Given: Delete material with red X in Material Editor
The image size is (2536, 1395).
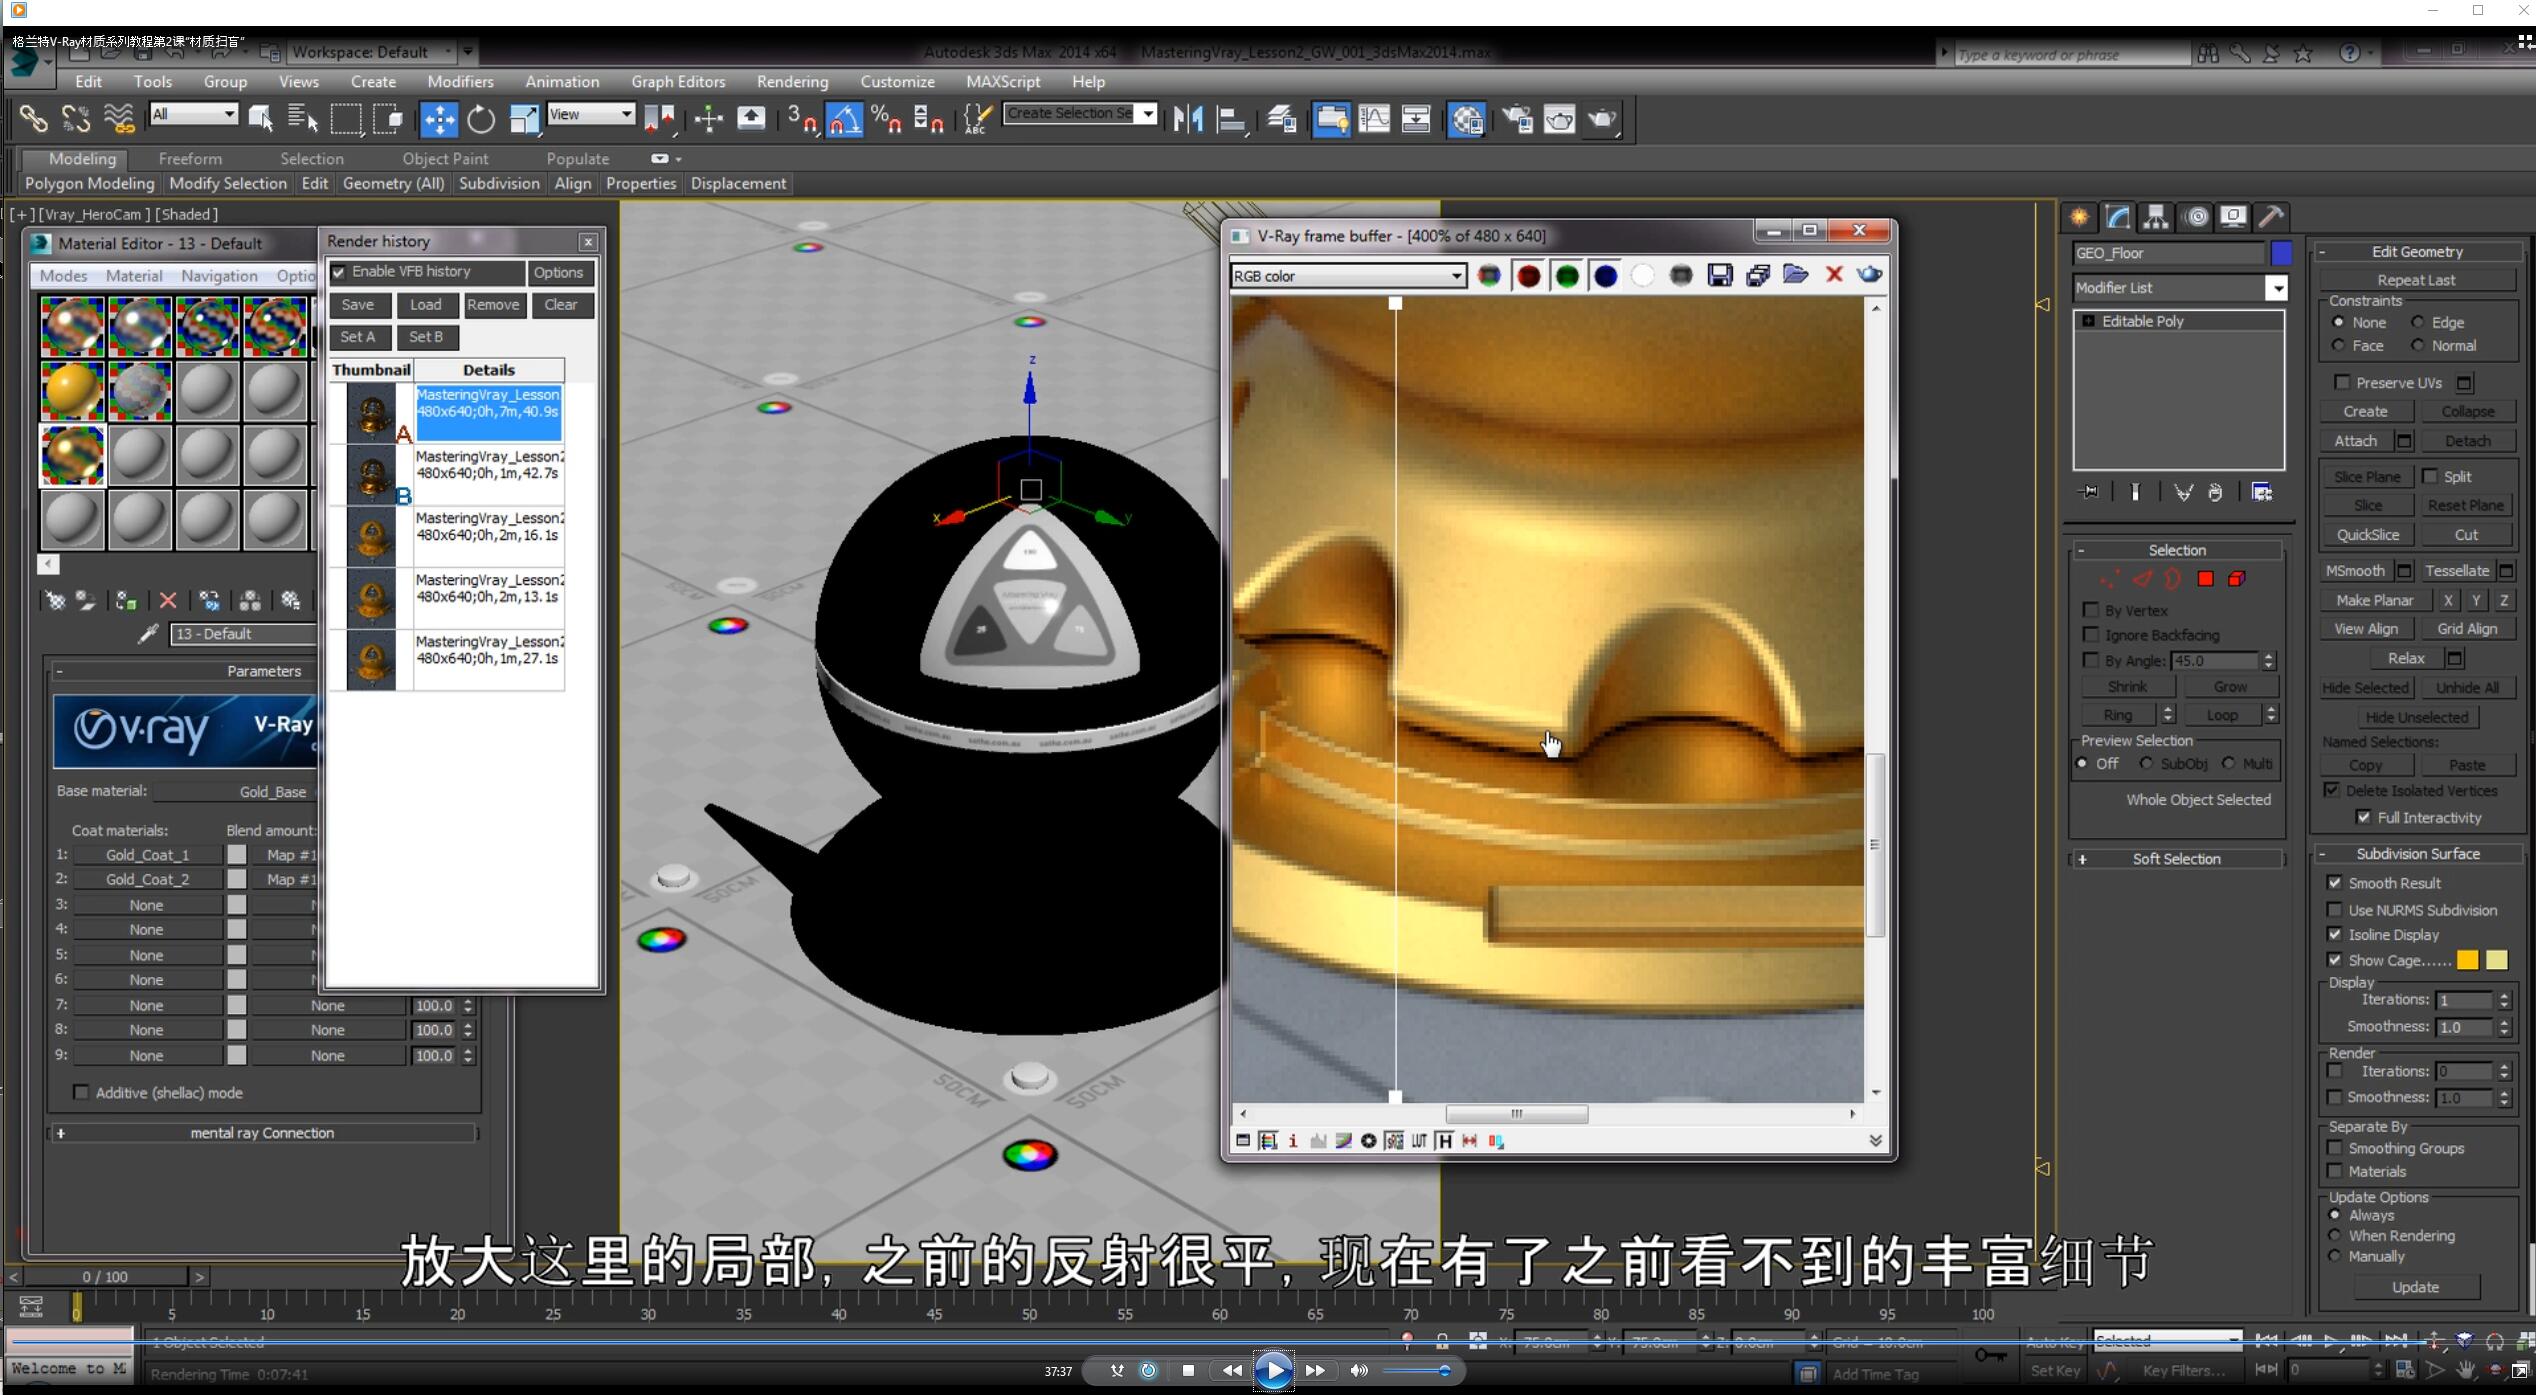Looking at the screenshot, I should (168, 600).
